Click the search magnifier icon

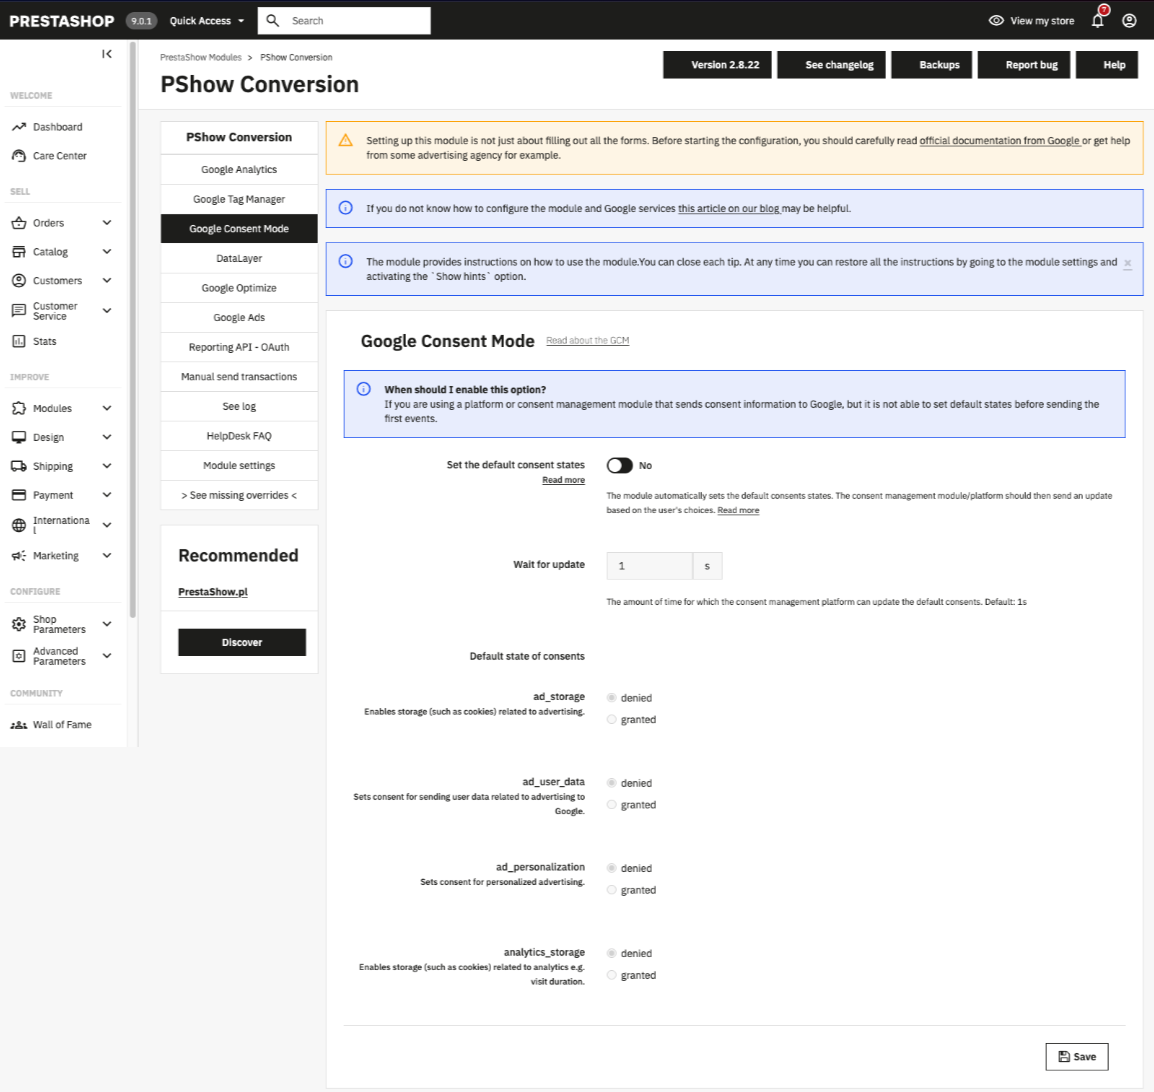[273, 21]
